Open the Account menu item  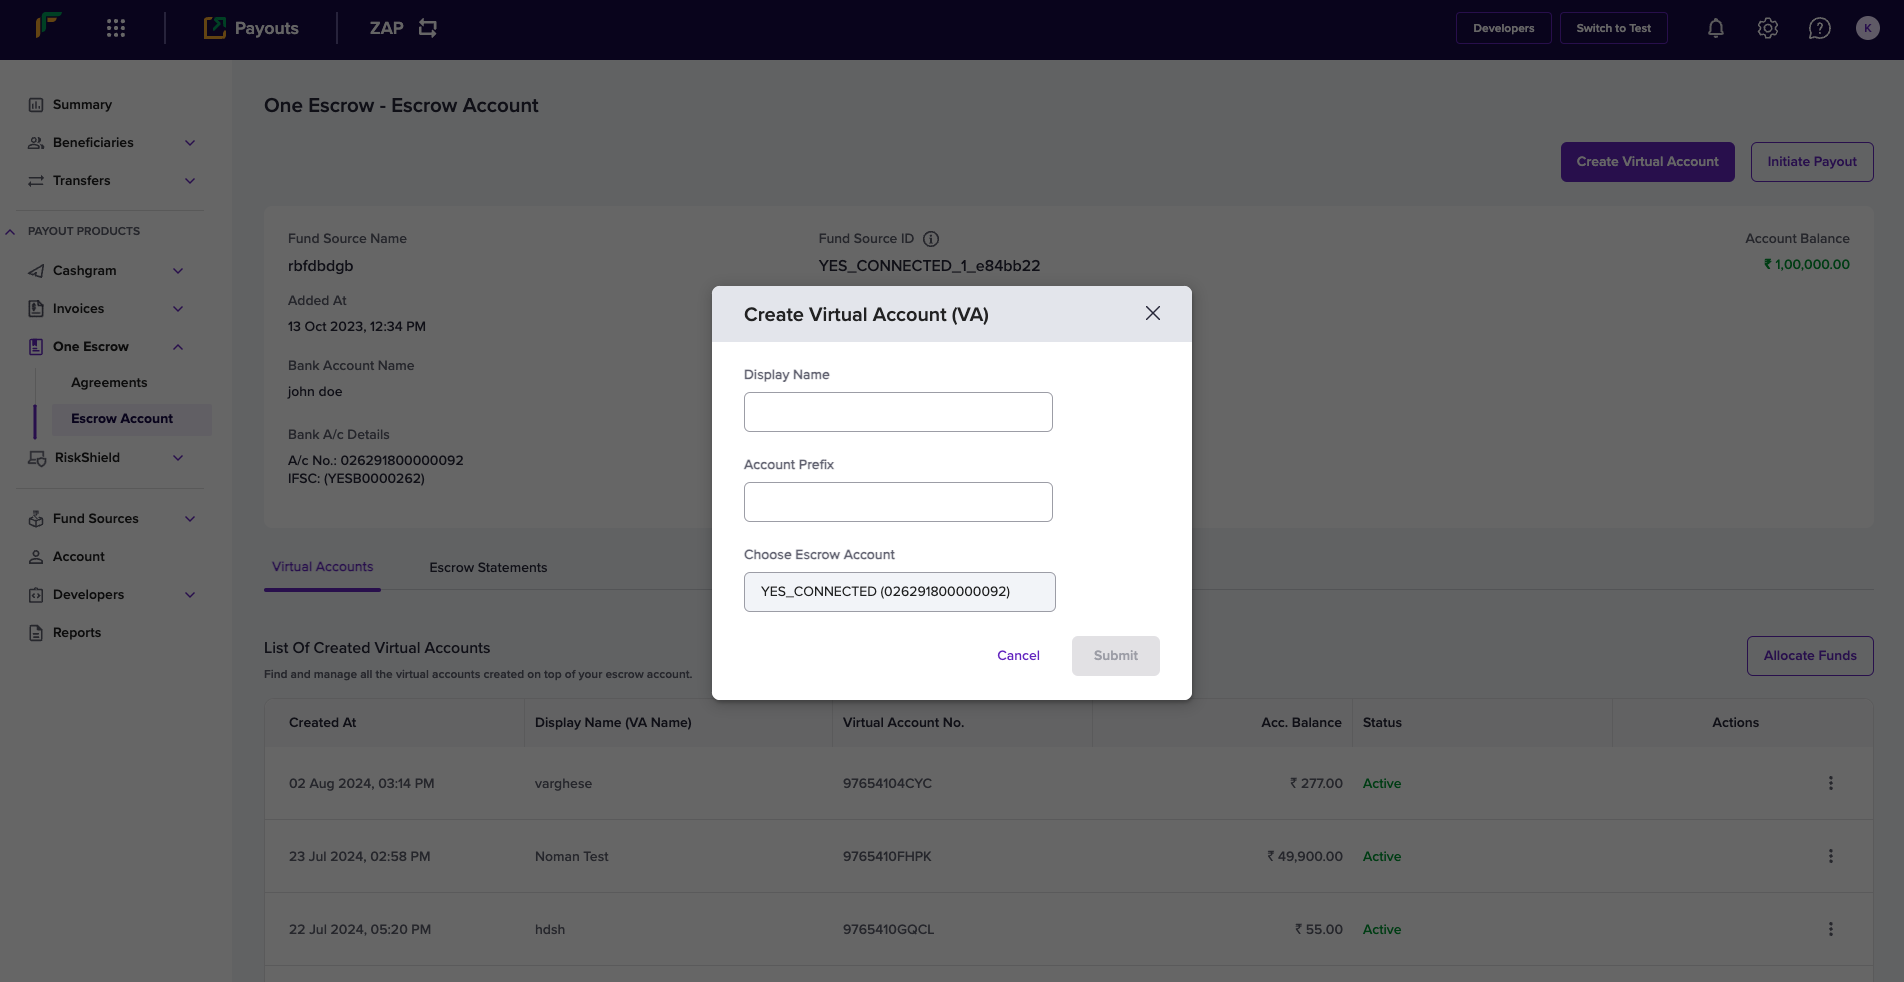point(79,557)
